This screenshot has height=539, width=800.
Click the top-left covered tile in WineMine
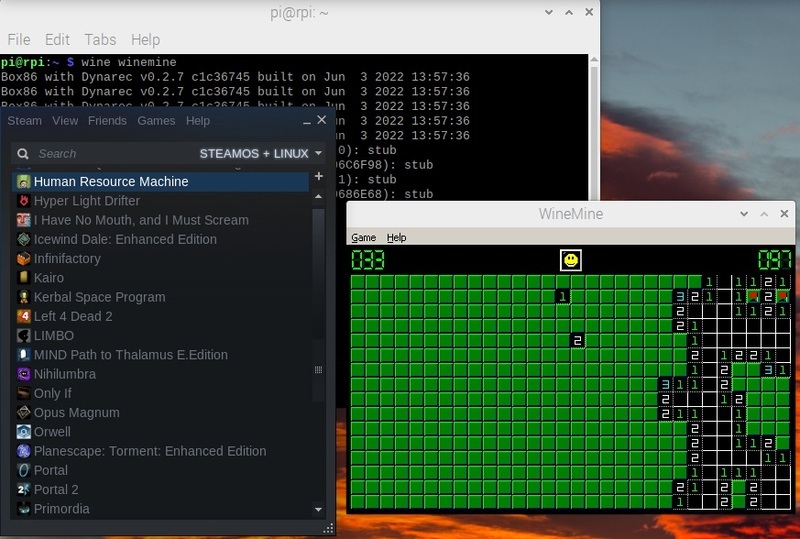[x=358, y=282]
